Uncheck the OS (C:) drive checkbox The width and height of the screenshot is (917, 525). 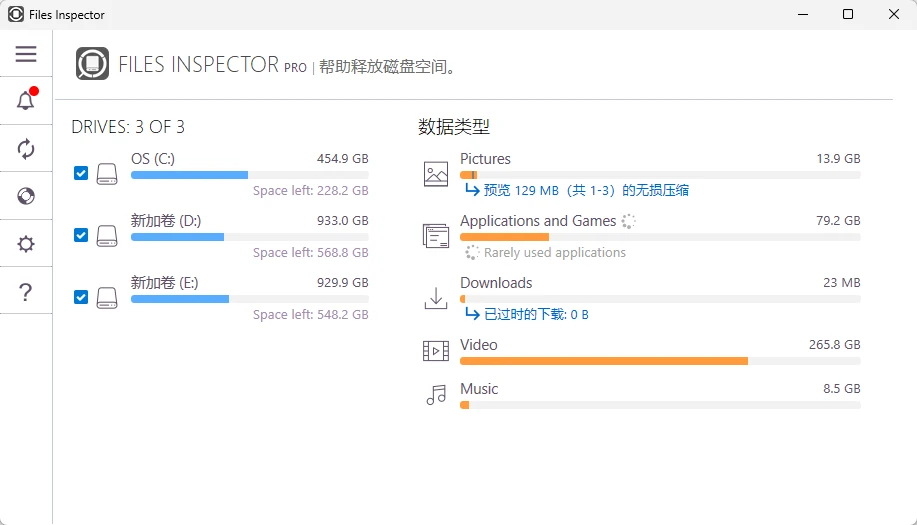(x=81, y=174)
